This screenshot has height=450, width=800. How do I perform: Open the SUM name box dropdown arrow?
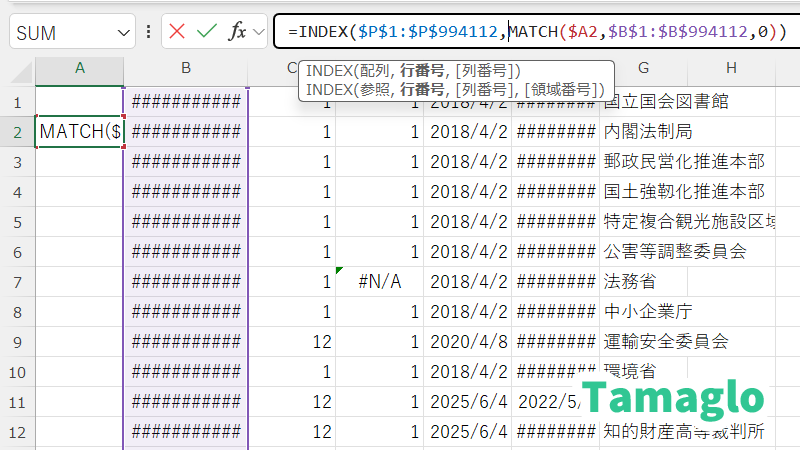tap(124, 32)
